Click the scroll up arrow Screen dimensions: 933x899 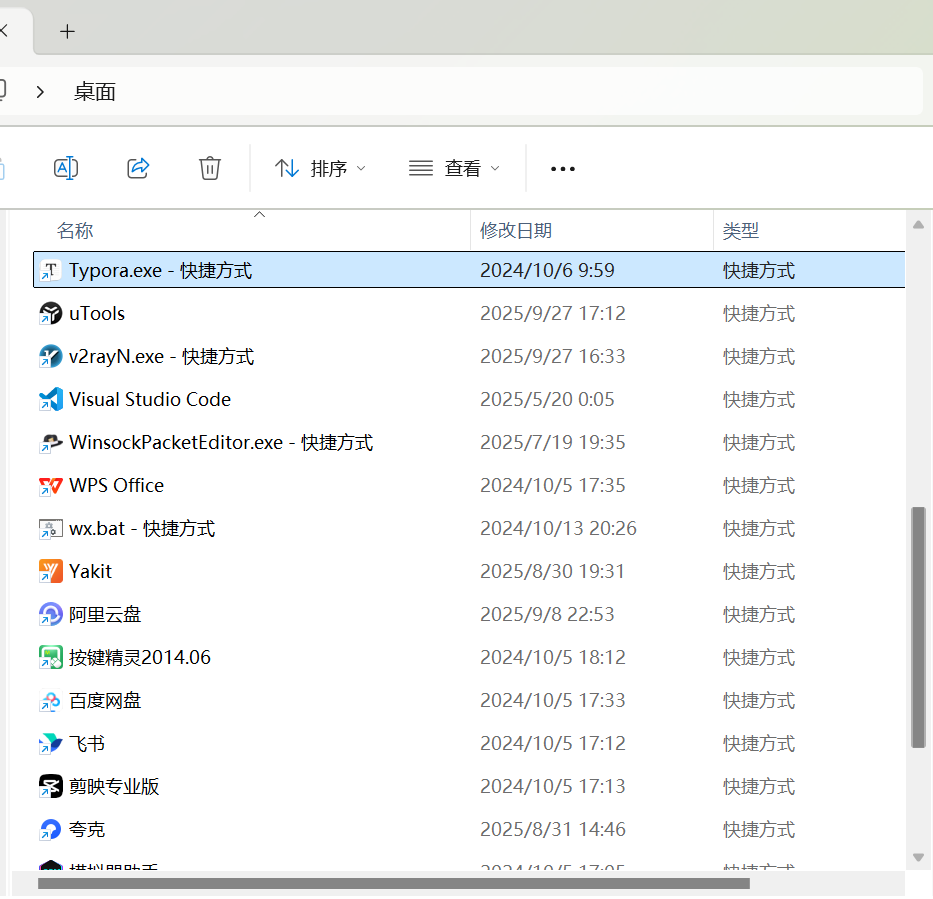point(918,225)
